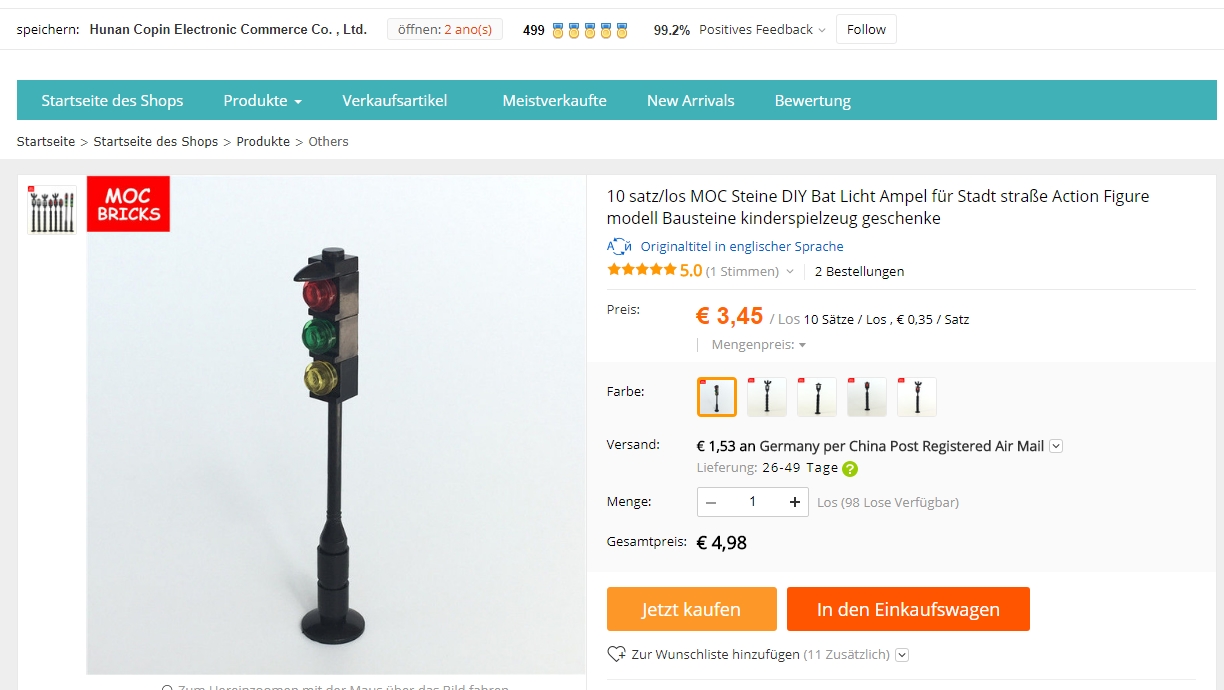
Task: Open the Produkte menu
Action: [x=262, y=100]
